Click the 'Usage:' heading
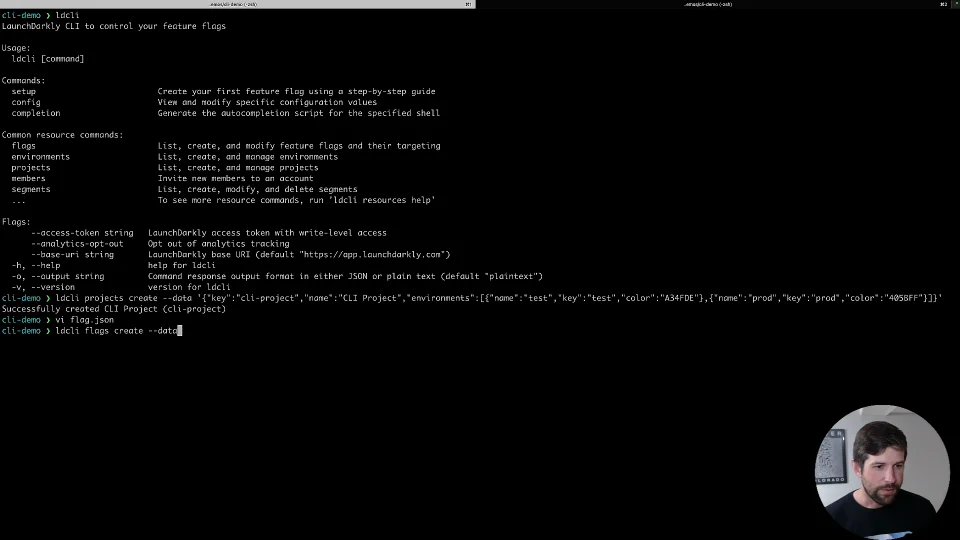Viewport: 960px width, 540px height. point(16,48)
